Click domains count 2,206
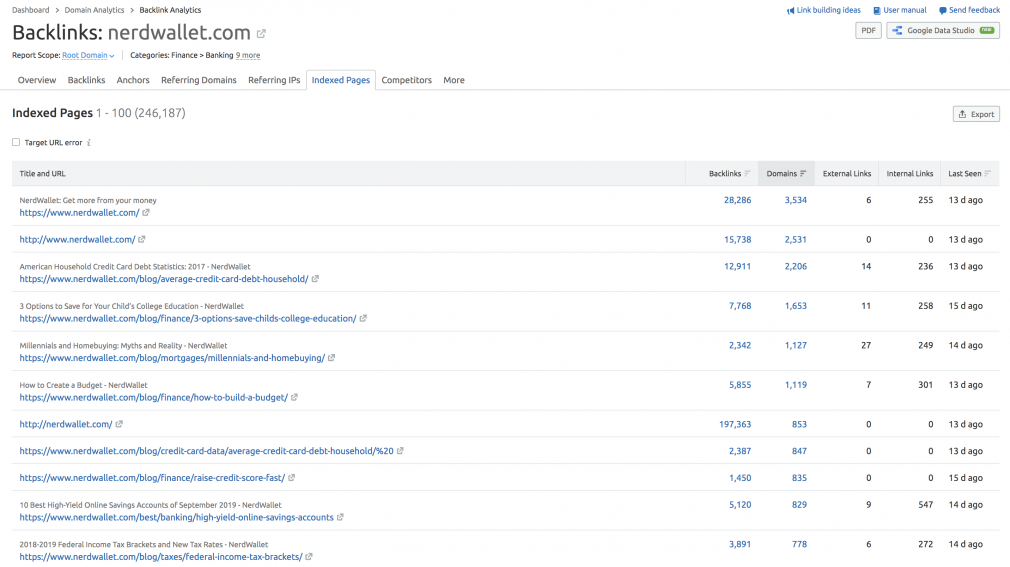 (796, 266)
